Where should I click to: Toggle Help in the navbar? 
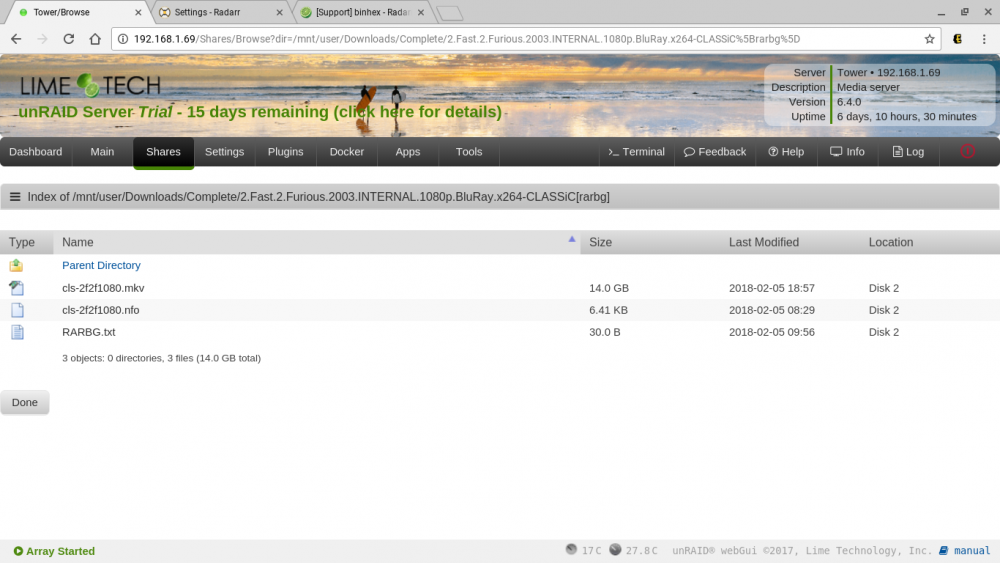(x=786, y=152)
